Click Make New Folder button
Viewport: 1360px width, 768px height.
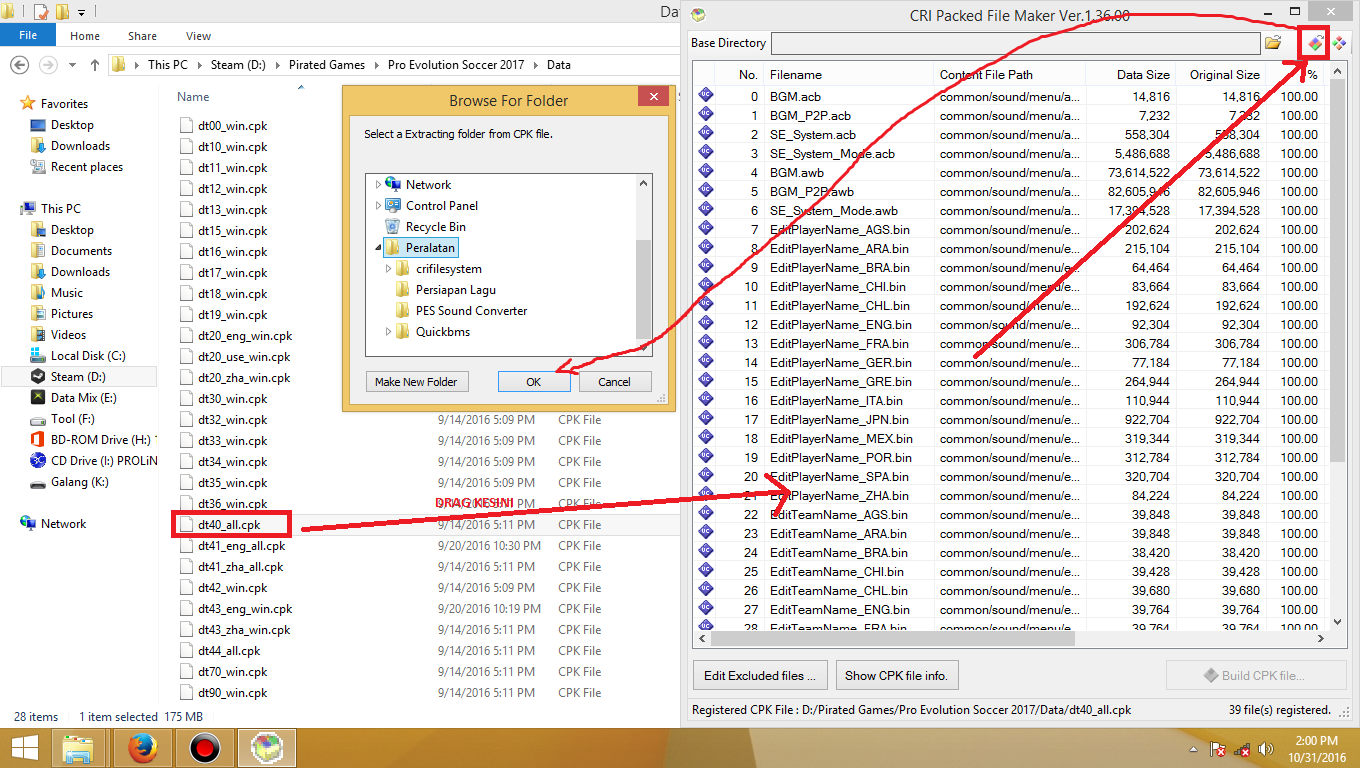pyautogui.click(x=416, y=382)
